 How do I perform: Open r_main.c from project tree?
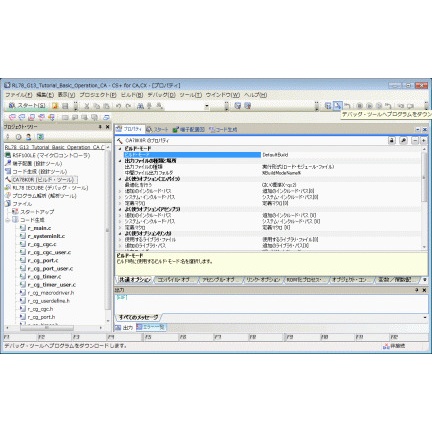coord(39,228)
